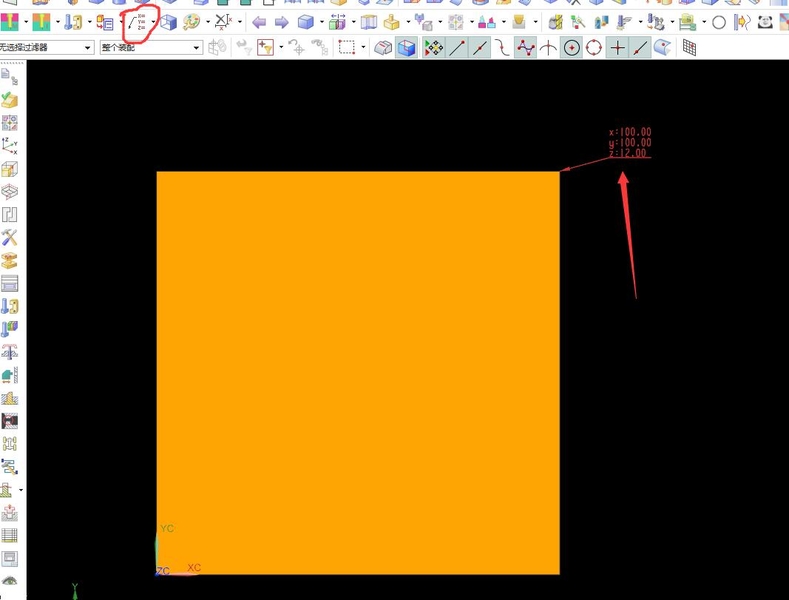Click the measure dimension X icon
This screenshot has height=600, width=789.
click(223, 22)
